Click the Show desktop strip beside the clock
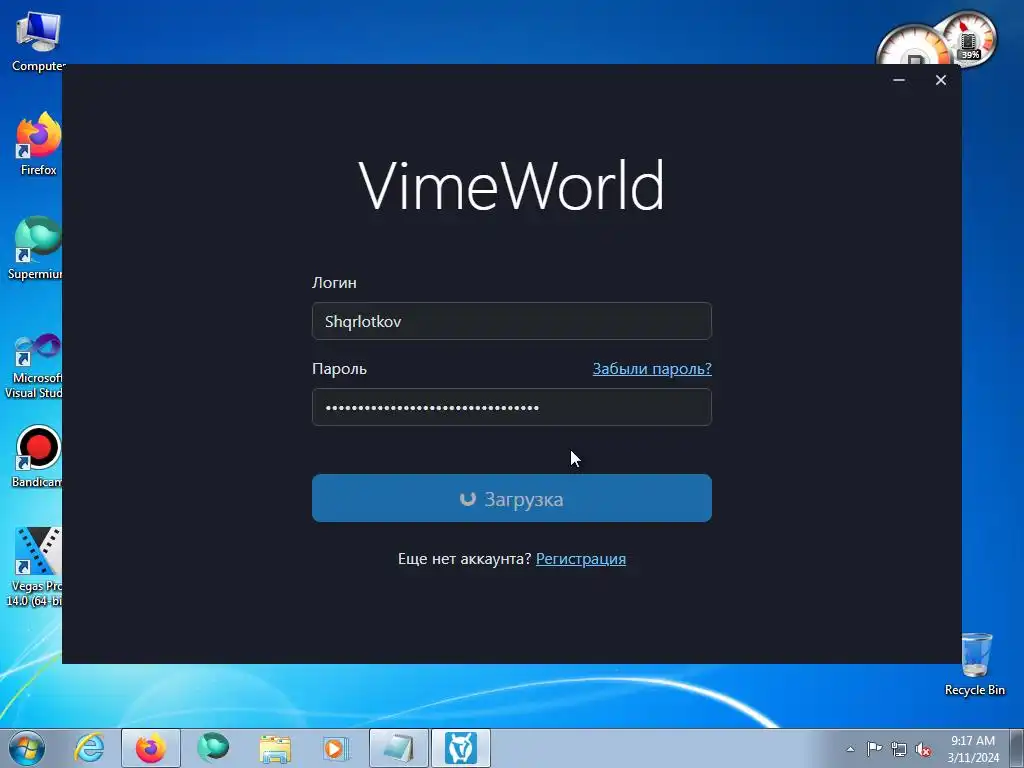Viewport: 1024px width, 768px height. click(x=1016, y=748)
